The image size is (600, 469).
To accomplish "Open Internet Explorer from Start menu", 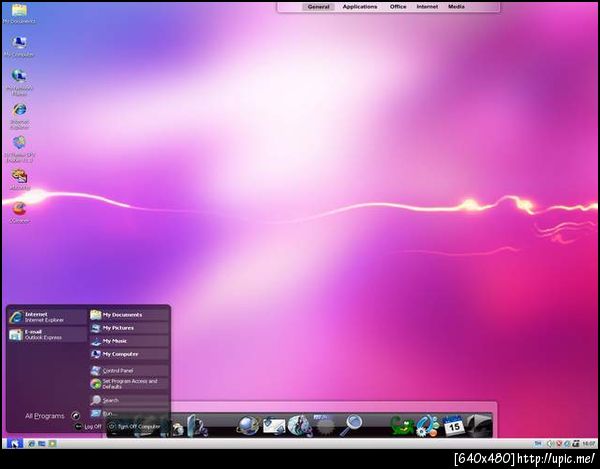I will tap(47, 317).
